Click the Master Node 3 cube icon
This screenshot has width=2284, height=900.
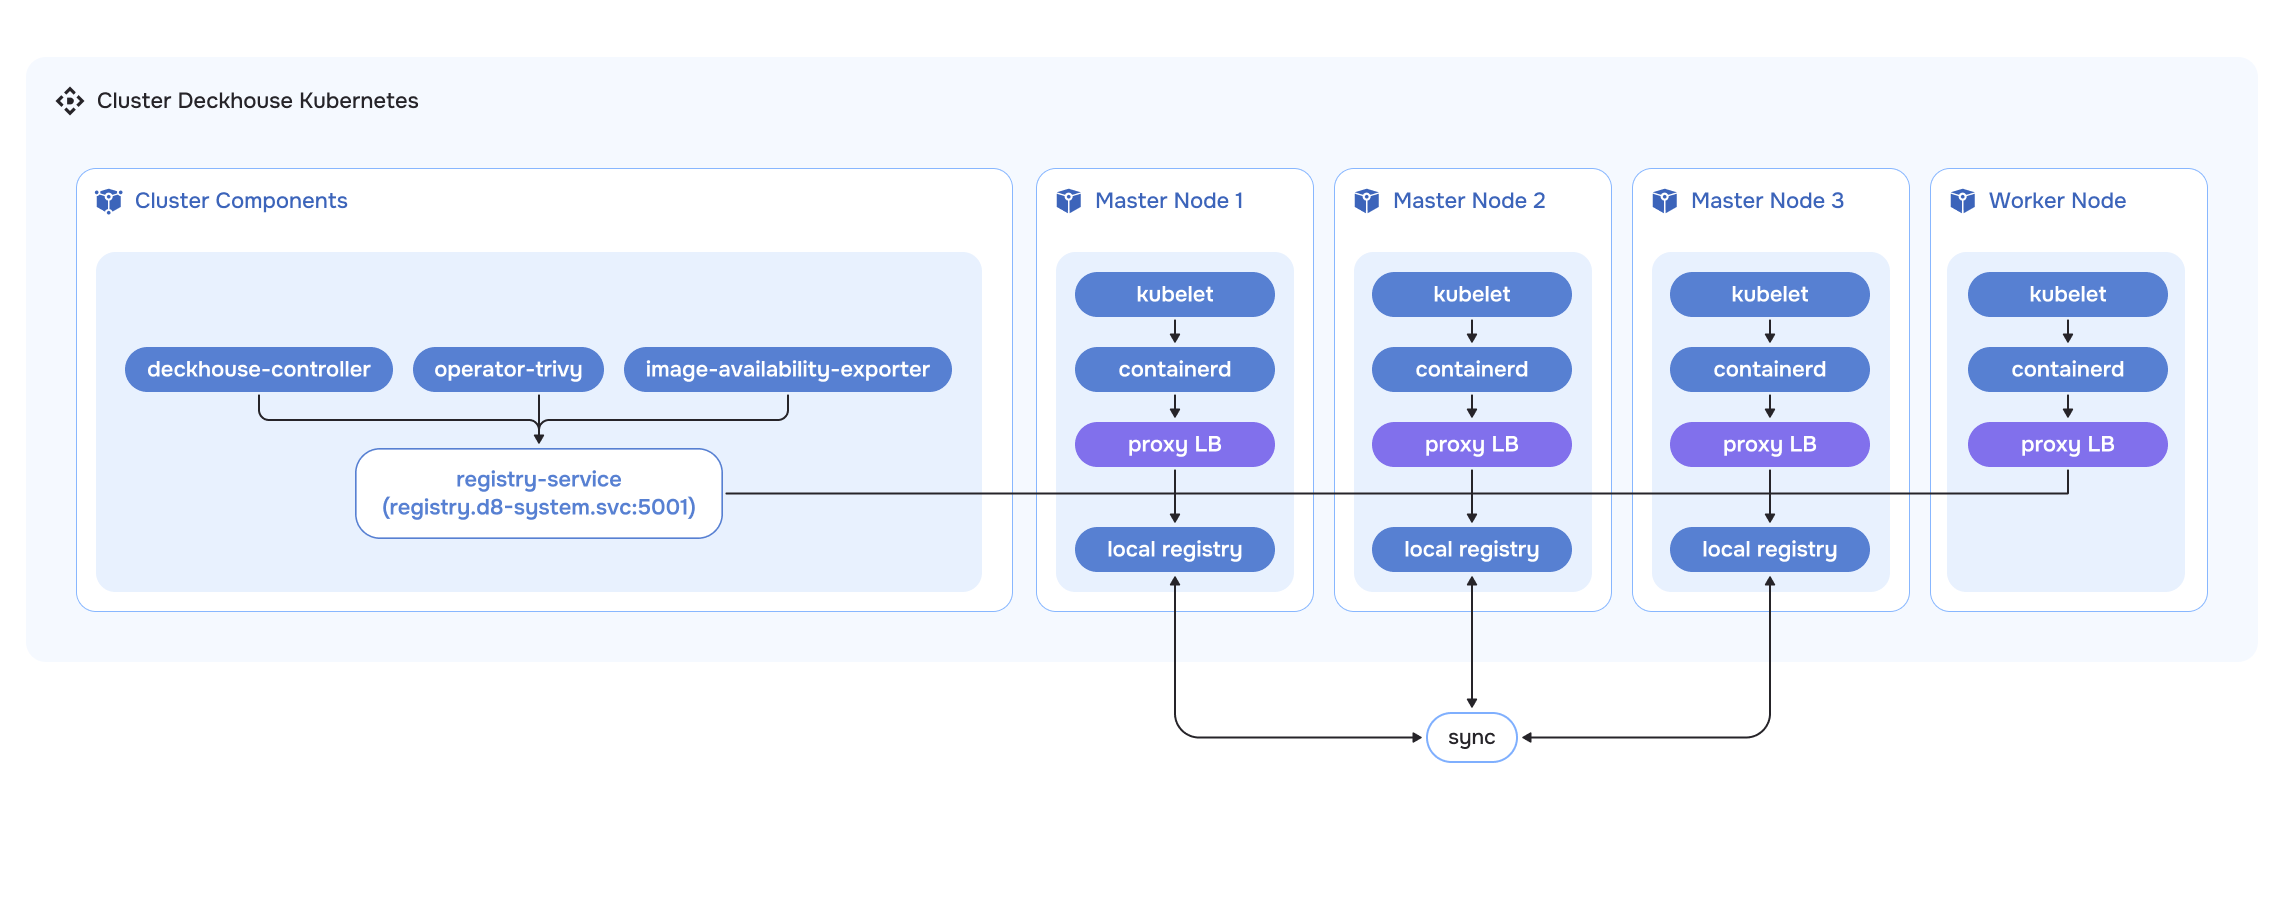1664,201
